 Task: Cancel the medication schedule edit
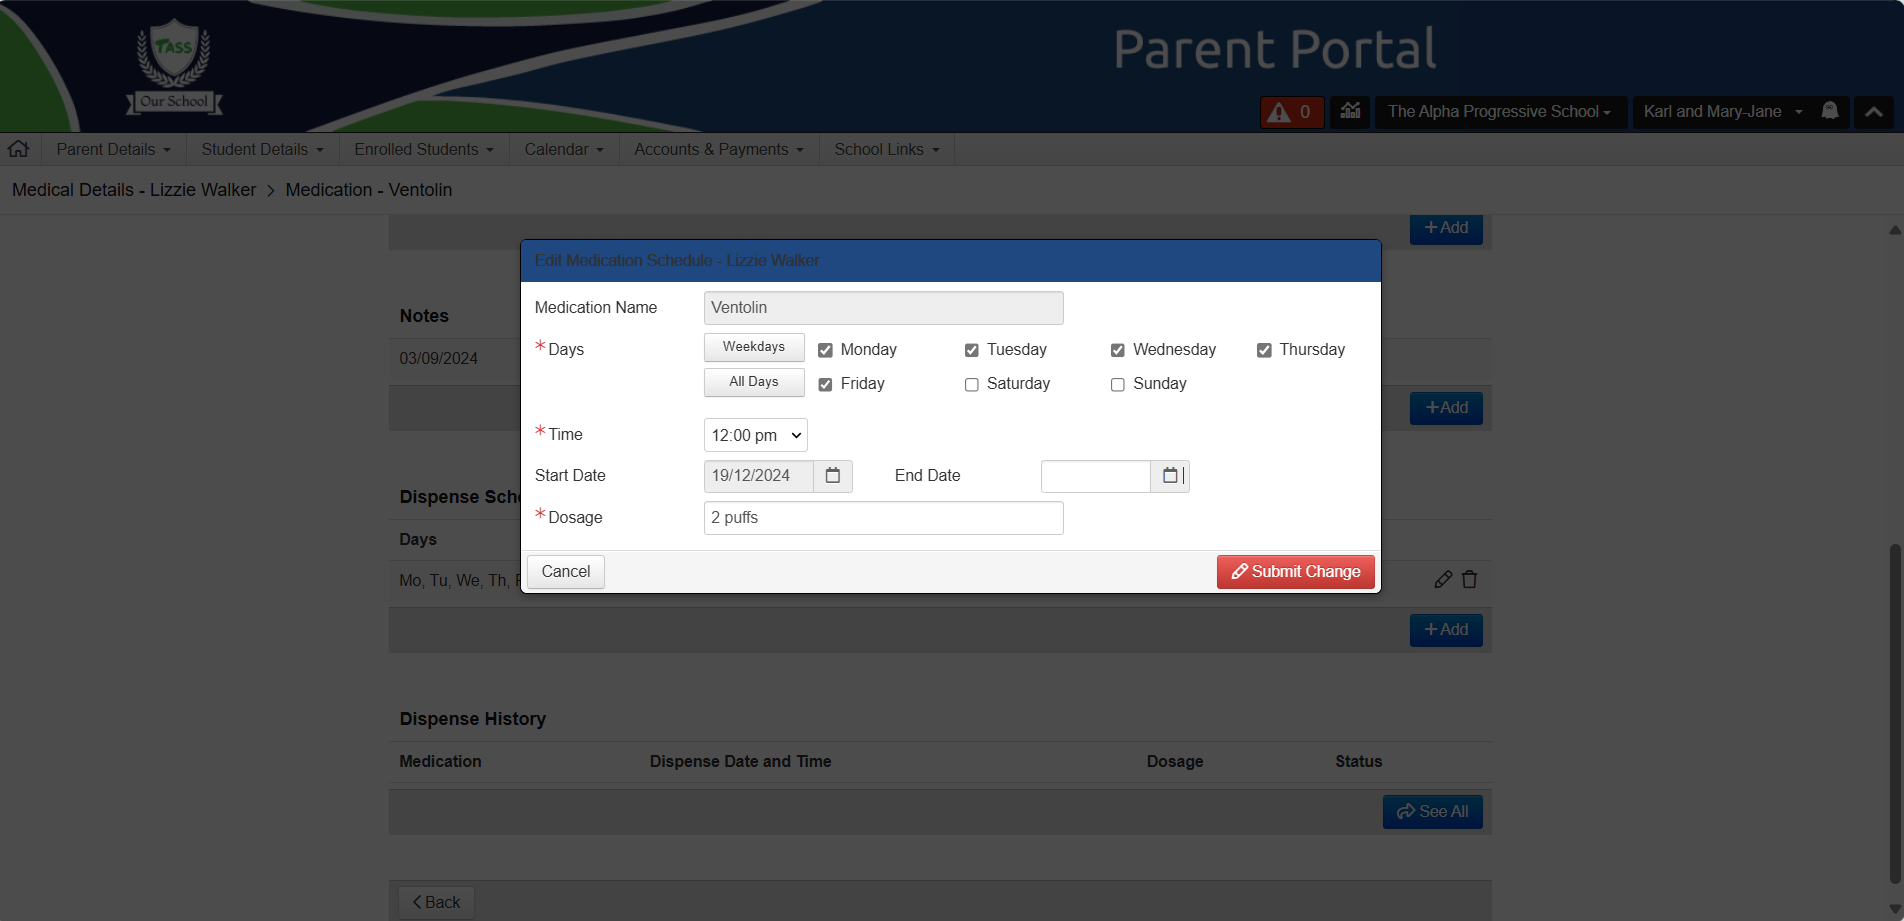coord(565,572)
